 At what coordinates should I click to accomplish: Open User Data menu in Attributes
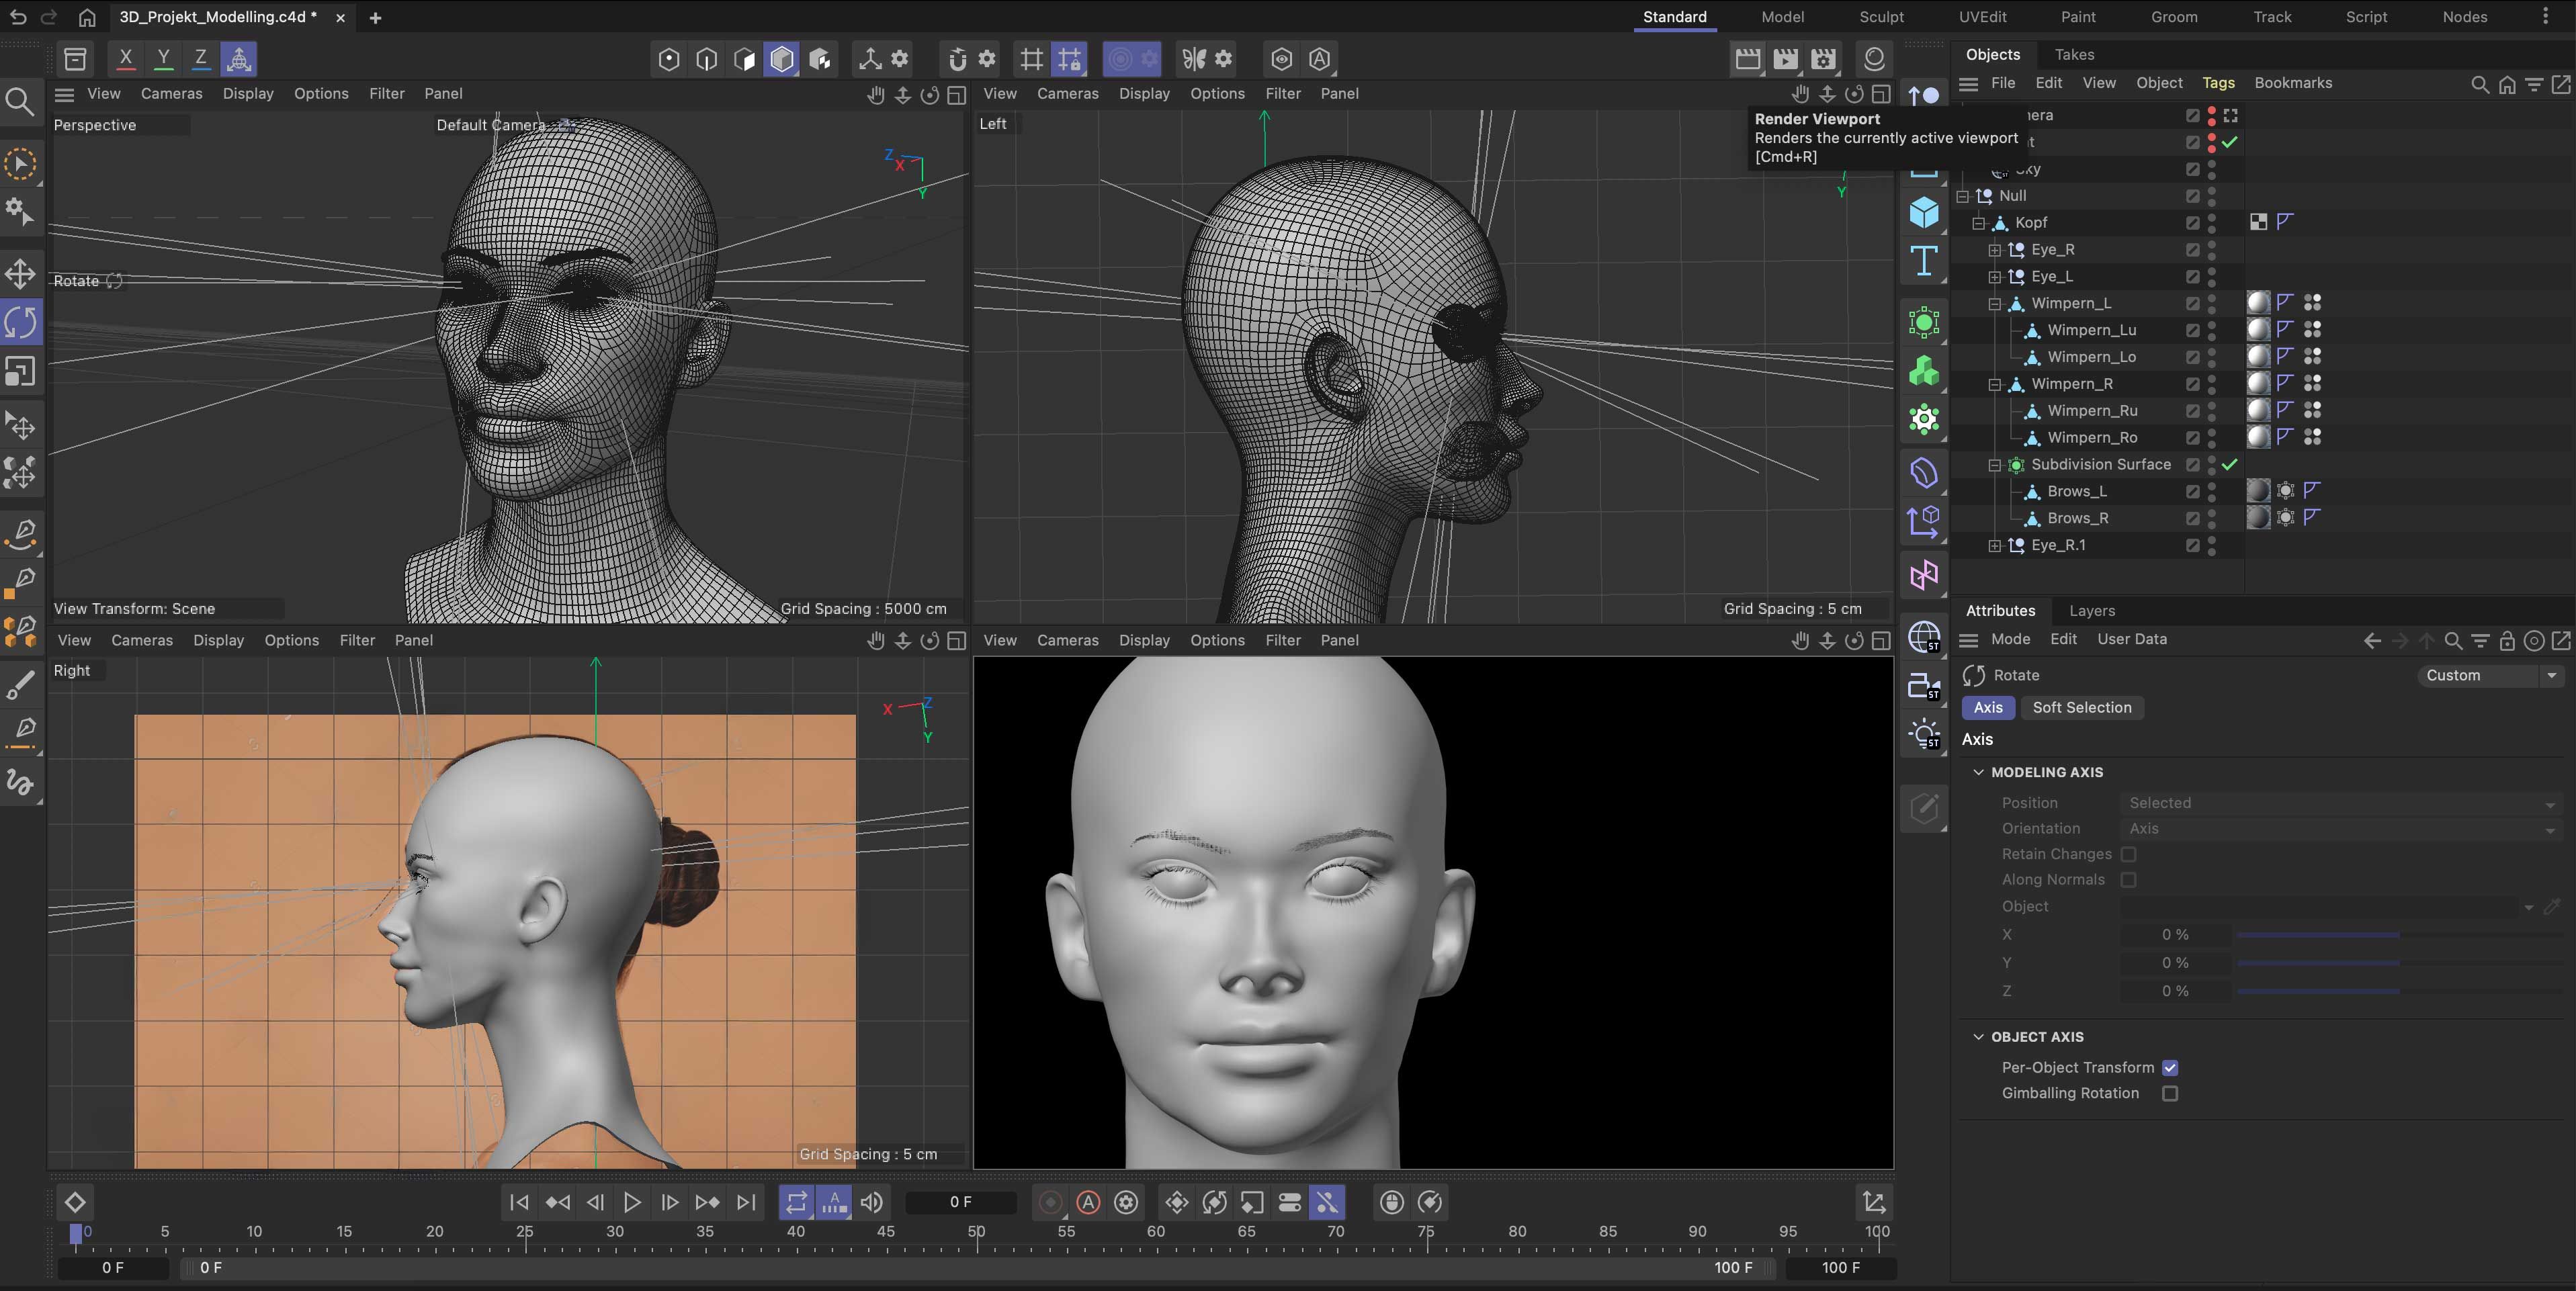[2132, 639]
